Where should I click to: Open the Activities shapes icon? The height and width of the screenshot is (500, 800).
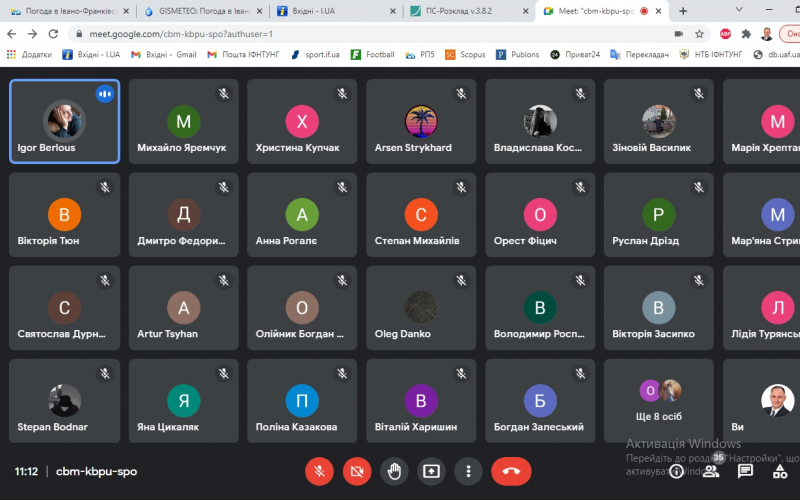tap(780, 471)
